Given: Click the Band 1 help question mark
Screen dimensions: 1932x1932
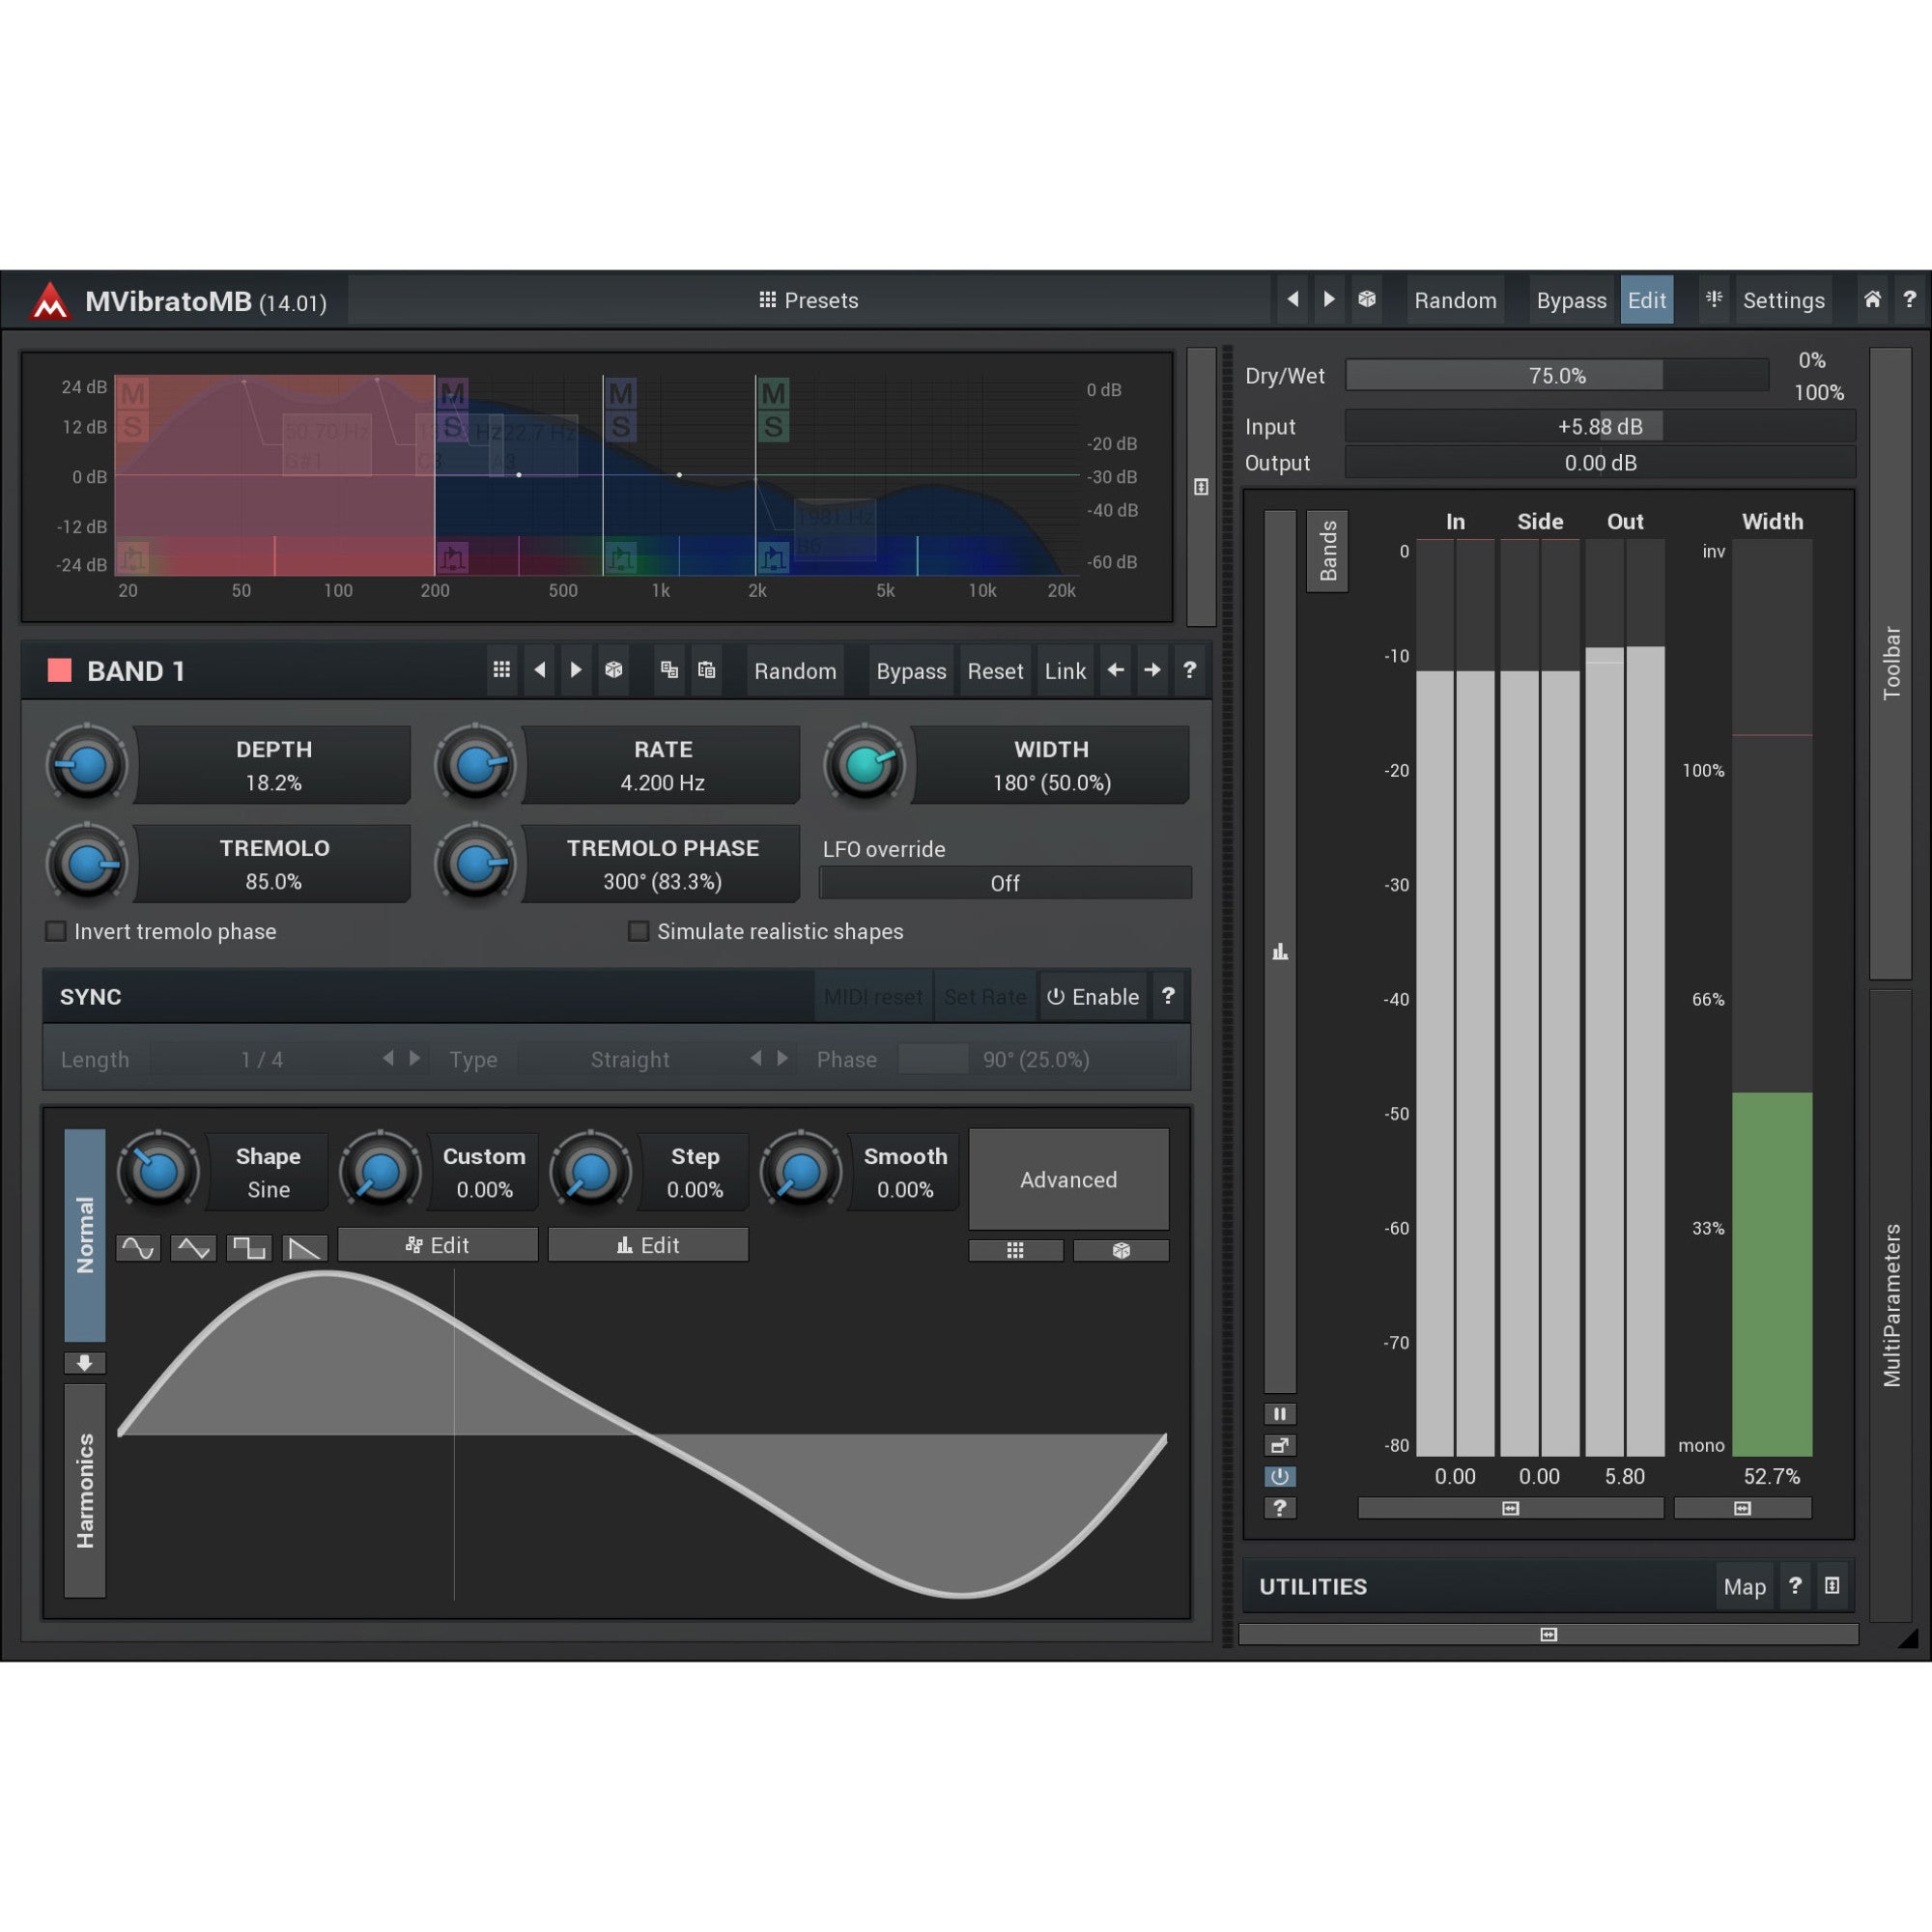Looking at the screenshot, I should pyautogui.click(x=1189, y=670).
